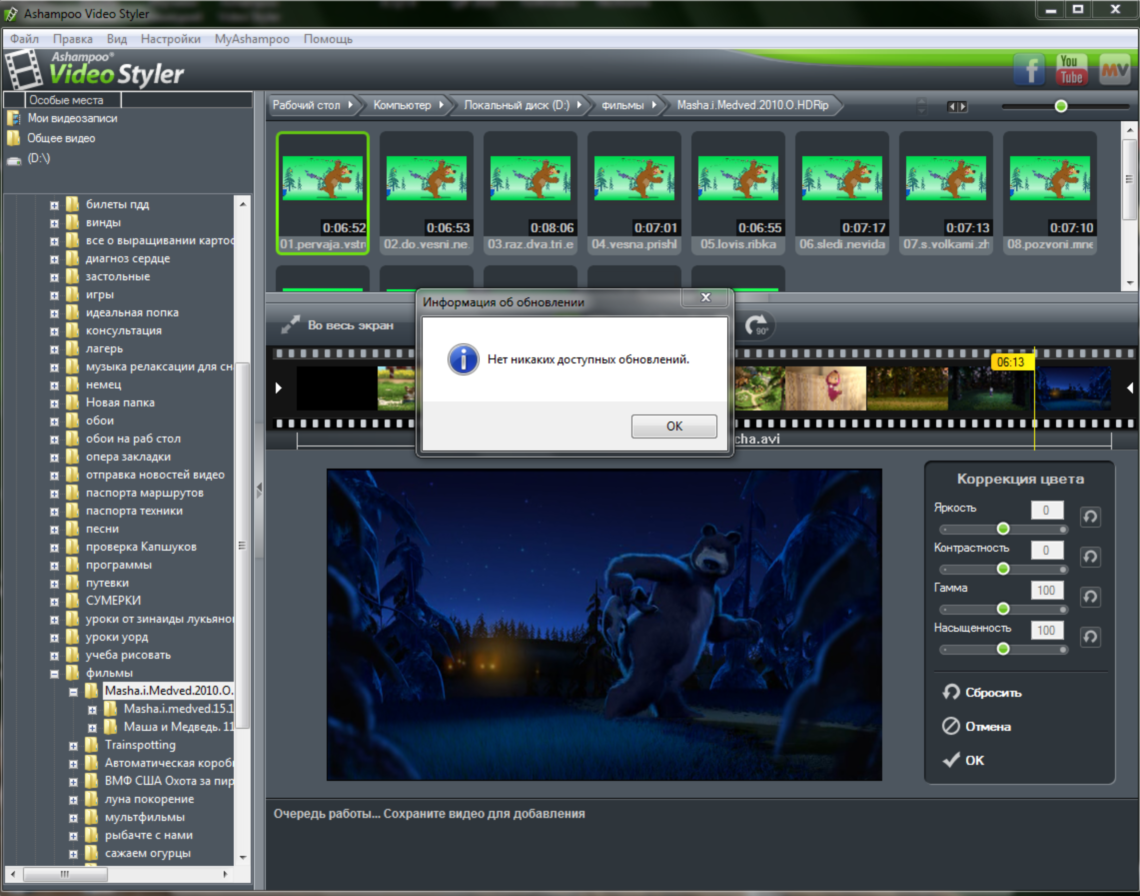Open the Файл menu
Screen dimensions: 1140x896
tap(25, 39)
